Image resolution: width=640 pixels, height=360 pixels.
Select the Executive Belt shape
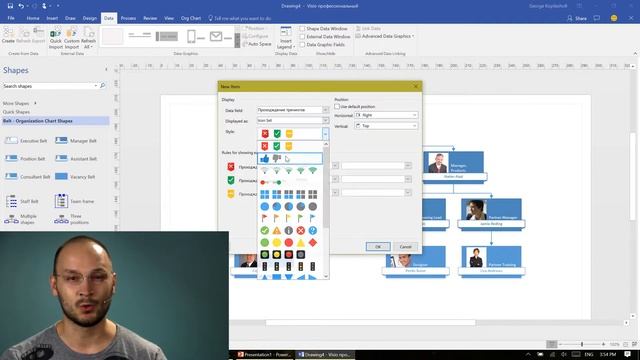click(x=26, y=141)
